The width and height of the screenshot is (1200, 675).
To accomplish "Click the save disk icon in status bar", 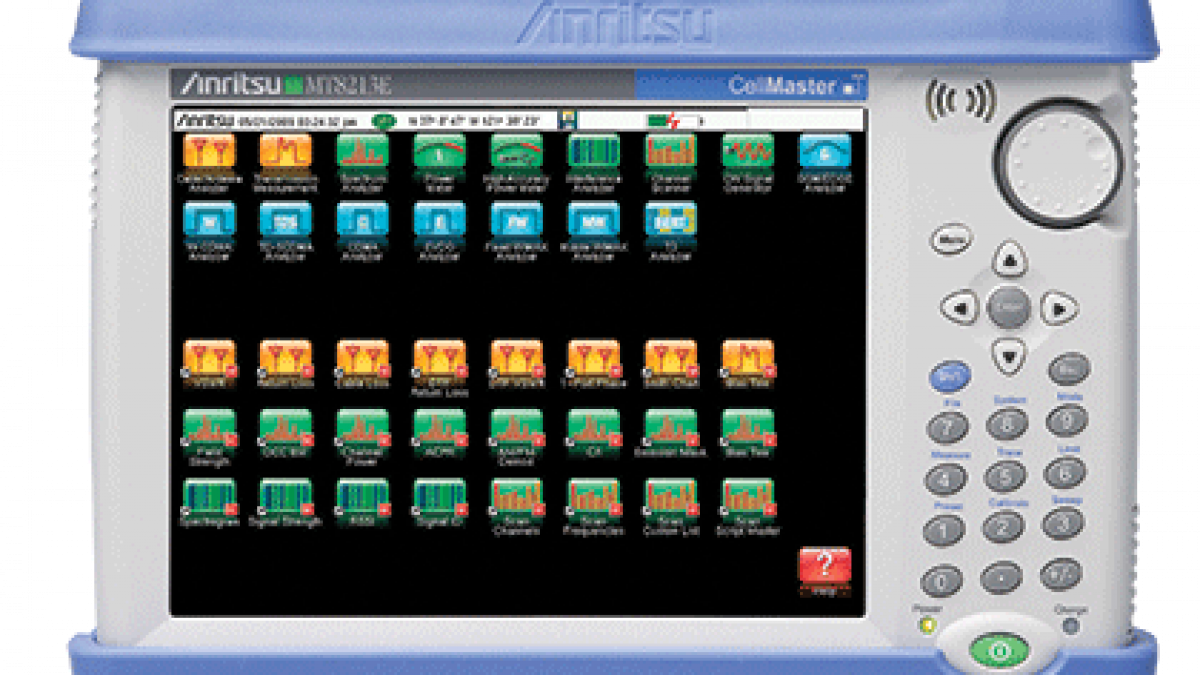I will click(567, 121).
